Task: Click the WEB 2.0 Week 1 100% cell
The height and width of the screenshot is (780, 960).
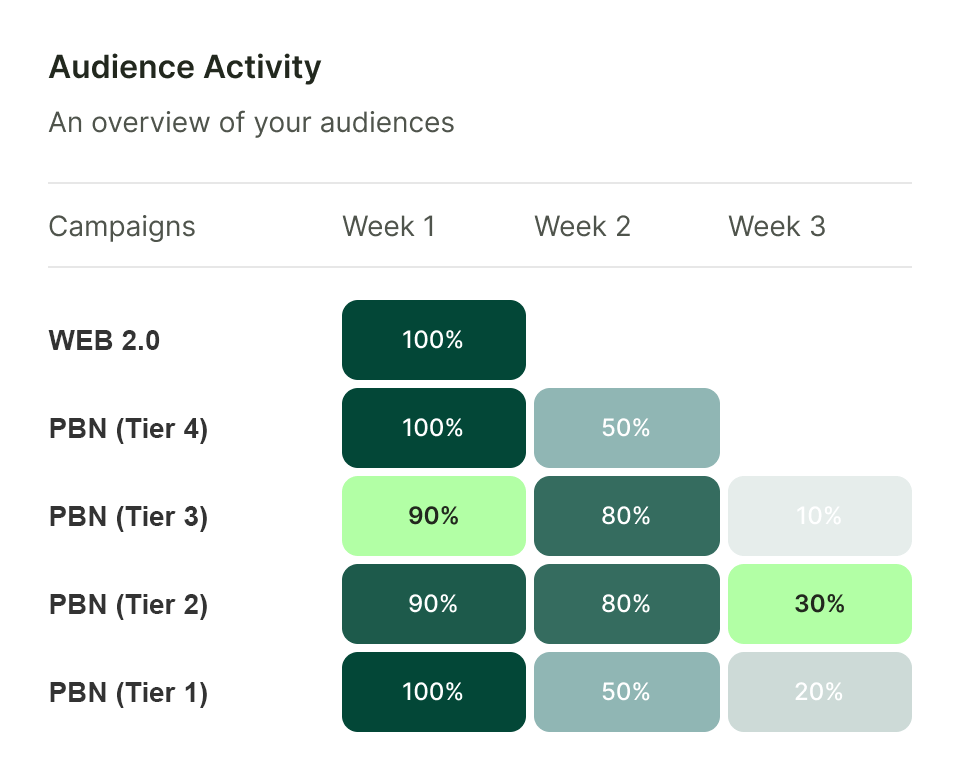Action: 433,340
